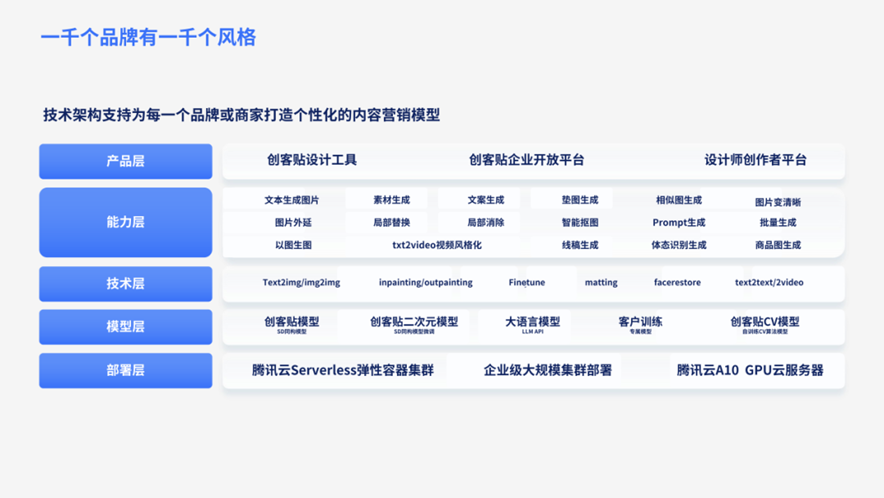Click 线稿生成 capability
The height and width of the screenshot is (498, 884).
pyautogui.click(x=580, y=245)
